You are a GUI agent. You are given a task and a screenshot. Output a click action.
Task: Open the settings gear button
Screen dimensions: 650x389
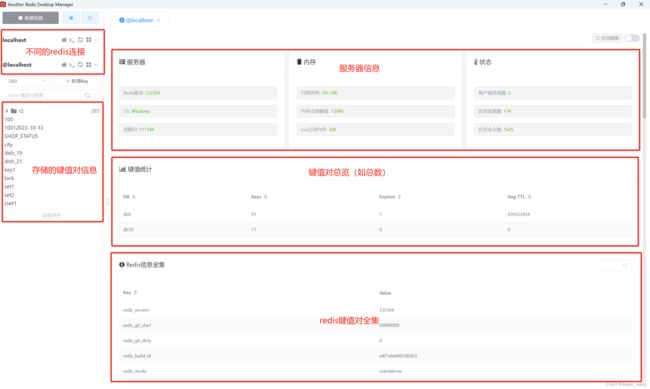coord(71,18)
